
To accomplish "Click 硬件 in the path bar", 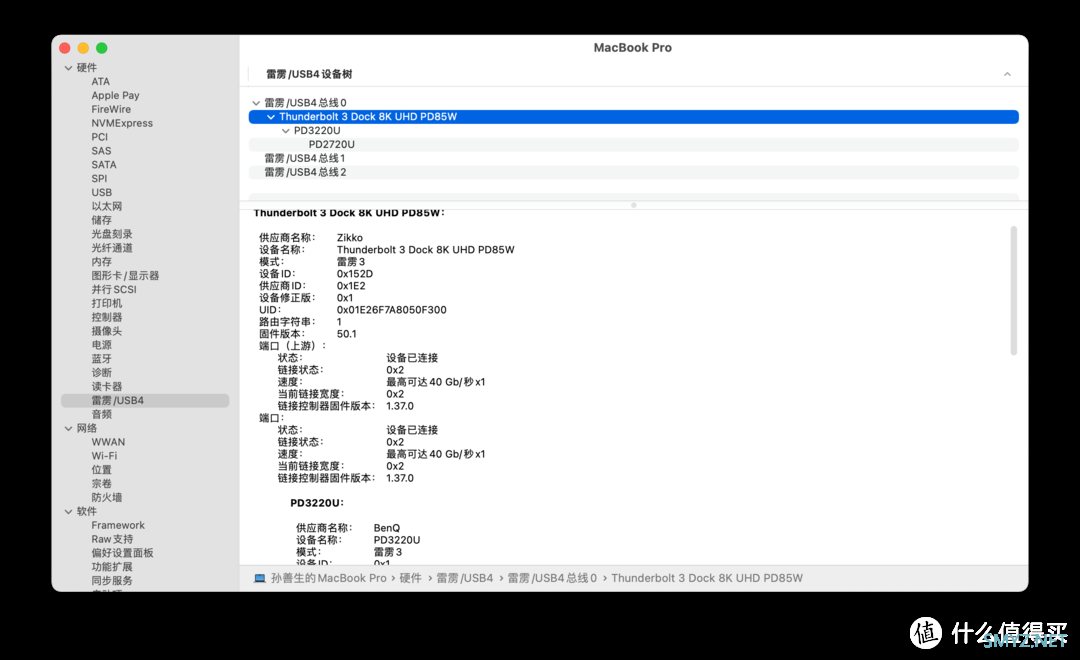I will pyautogui.click(x=410, y=579).
